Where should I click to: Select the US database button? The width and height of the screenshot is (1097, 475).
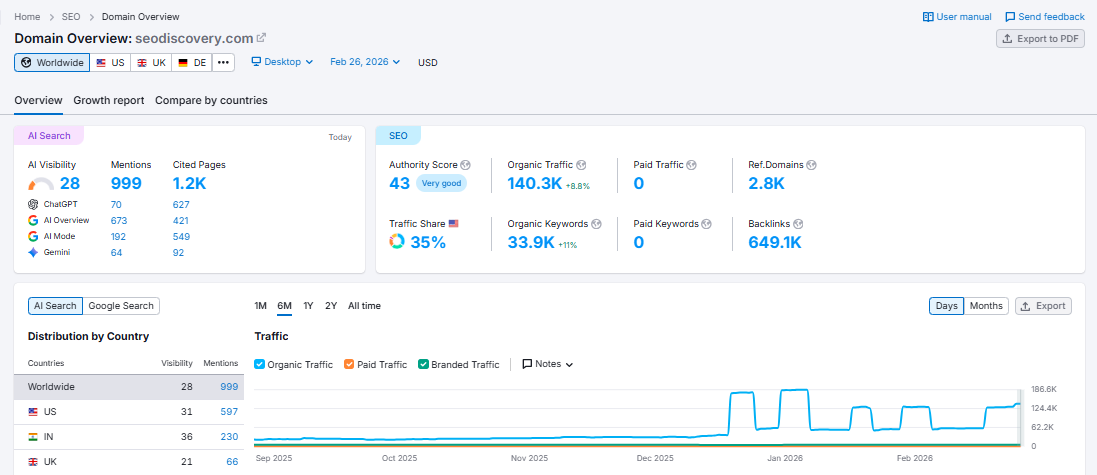point(111,62)
